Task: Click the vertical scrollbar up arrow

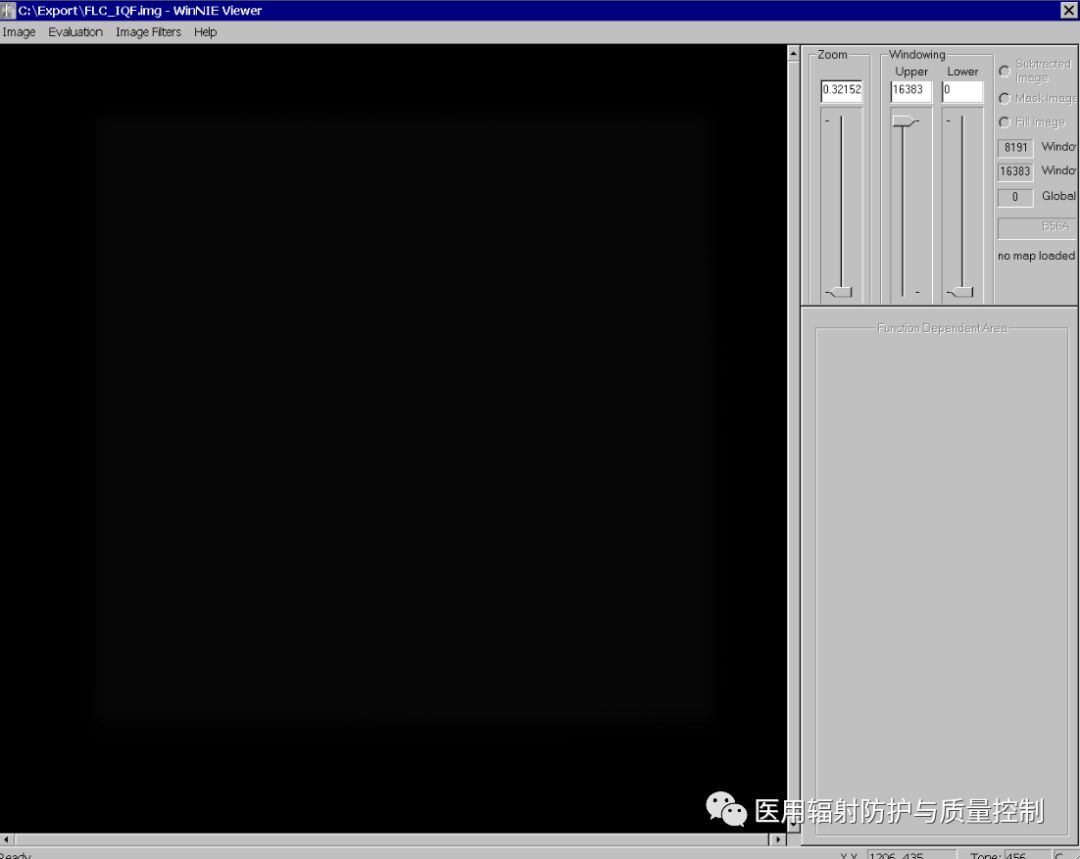Action: (793, 52)
